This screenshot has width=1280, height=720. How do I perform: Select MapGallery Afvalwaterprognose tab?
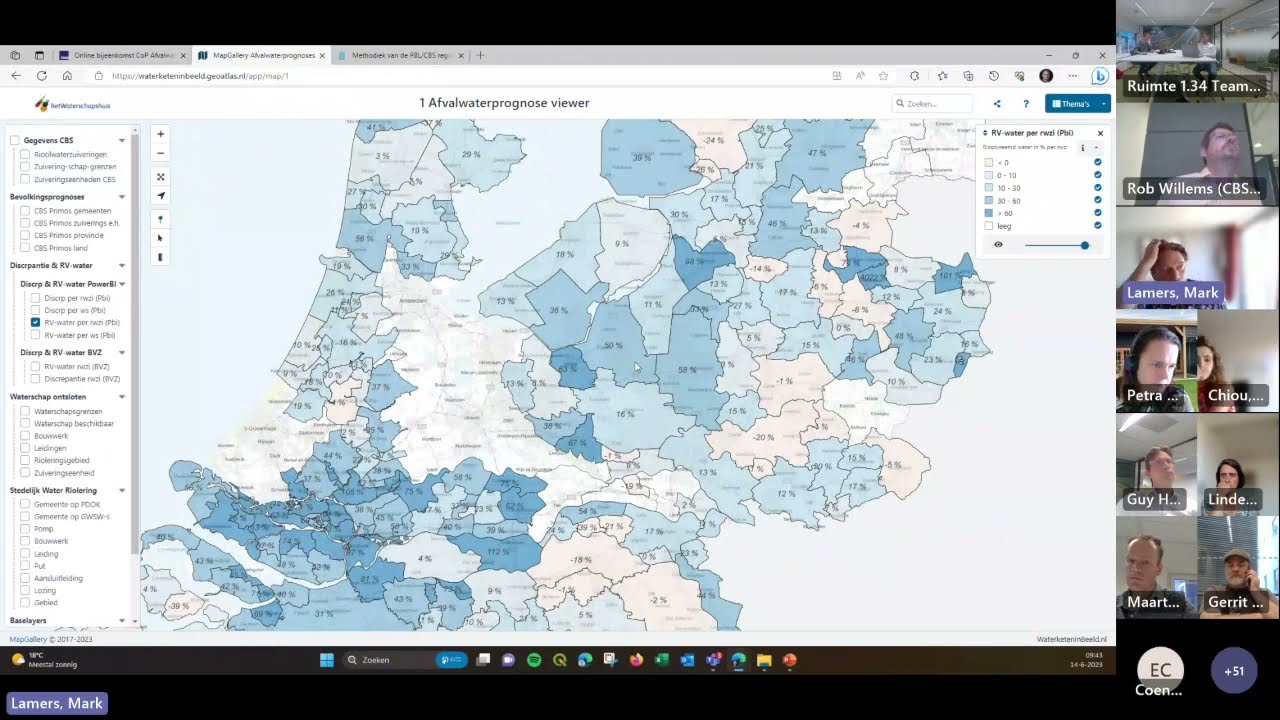[x=261, y=56]
